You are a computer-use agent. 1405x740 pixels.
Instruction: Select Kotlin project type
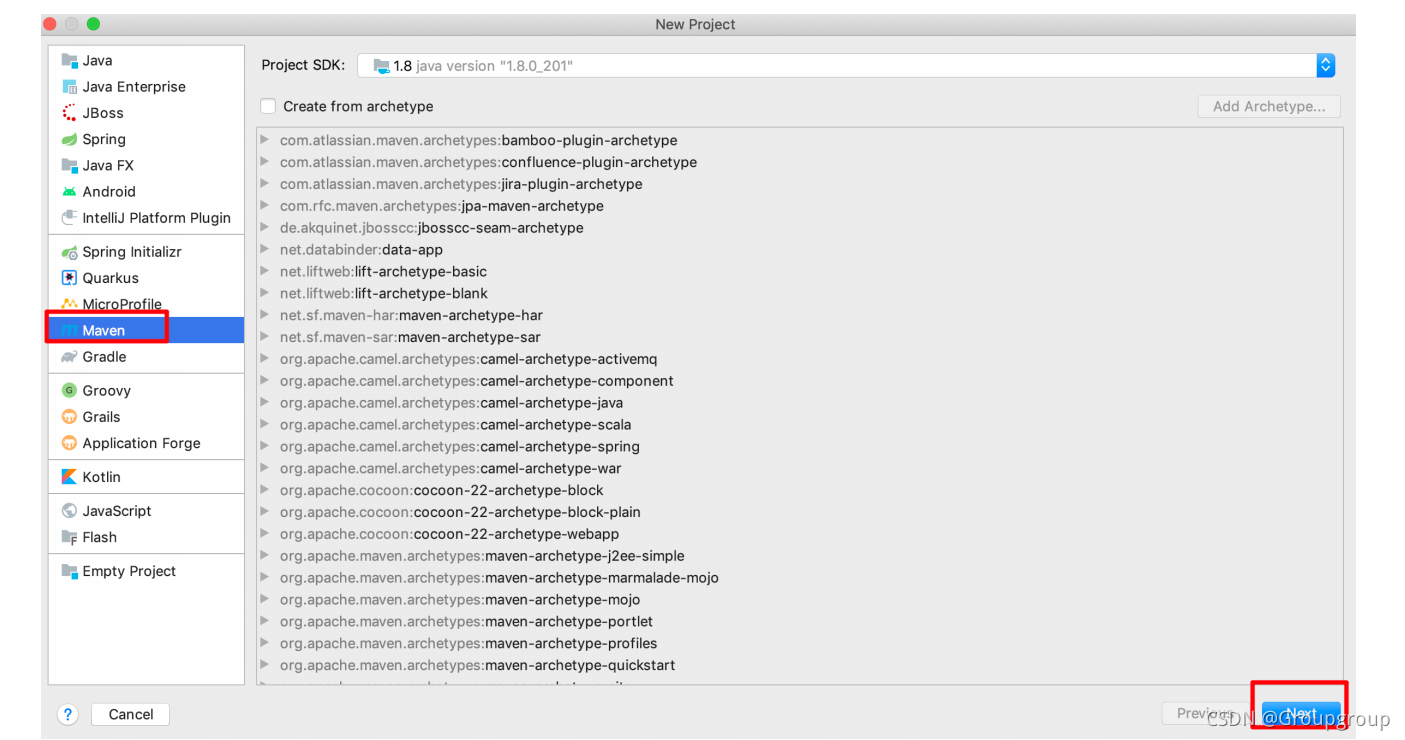tap(146, 477)
